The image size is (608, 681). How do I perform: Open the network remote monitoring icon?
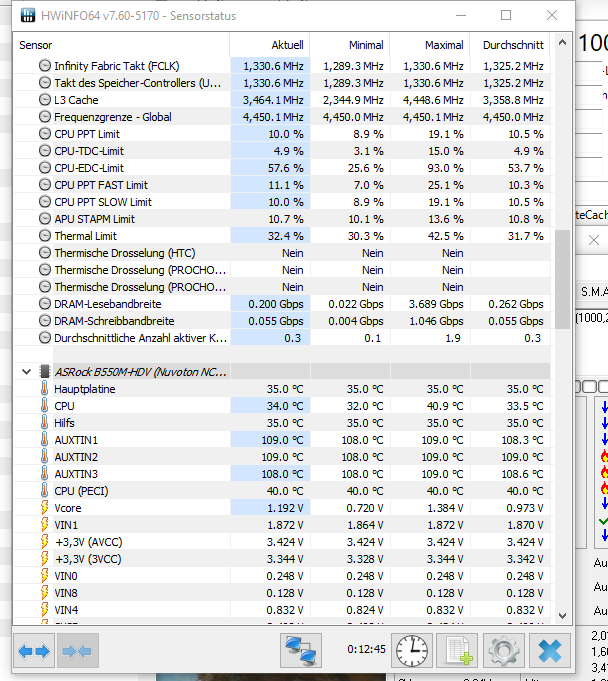(x=301, y=651)
